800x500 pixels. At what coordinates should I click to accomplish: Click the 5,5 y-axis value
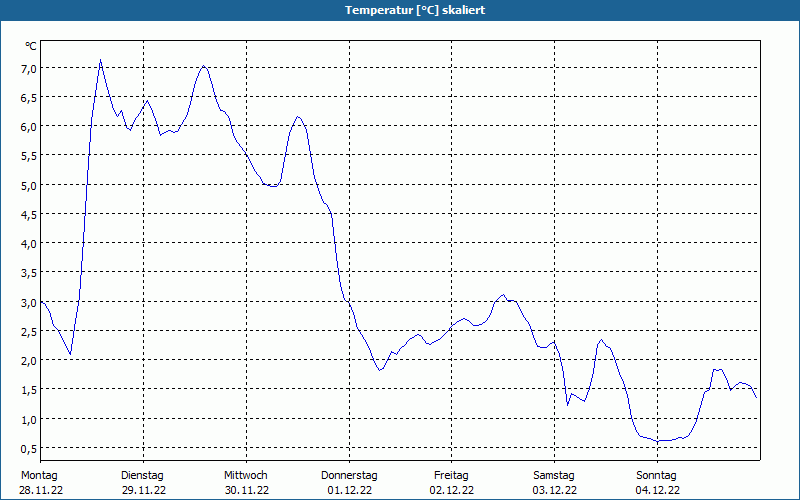click(x=28, y=156)
